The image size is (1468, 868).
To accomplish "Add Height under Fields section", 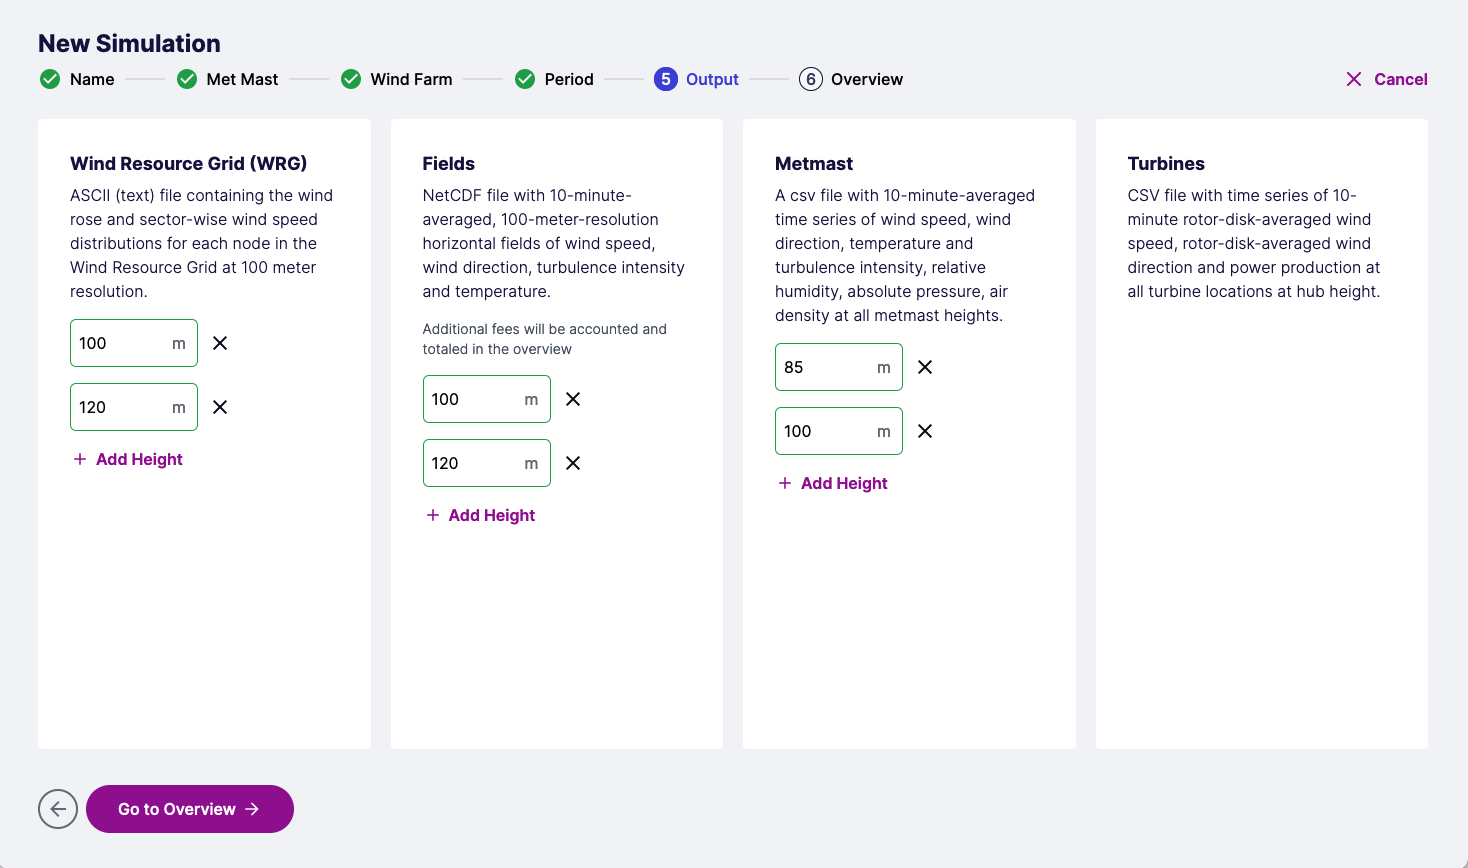I will 481,515.
